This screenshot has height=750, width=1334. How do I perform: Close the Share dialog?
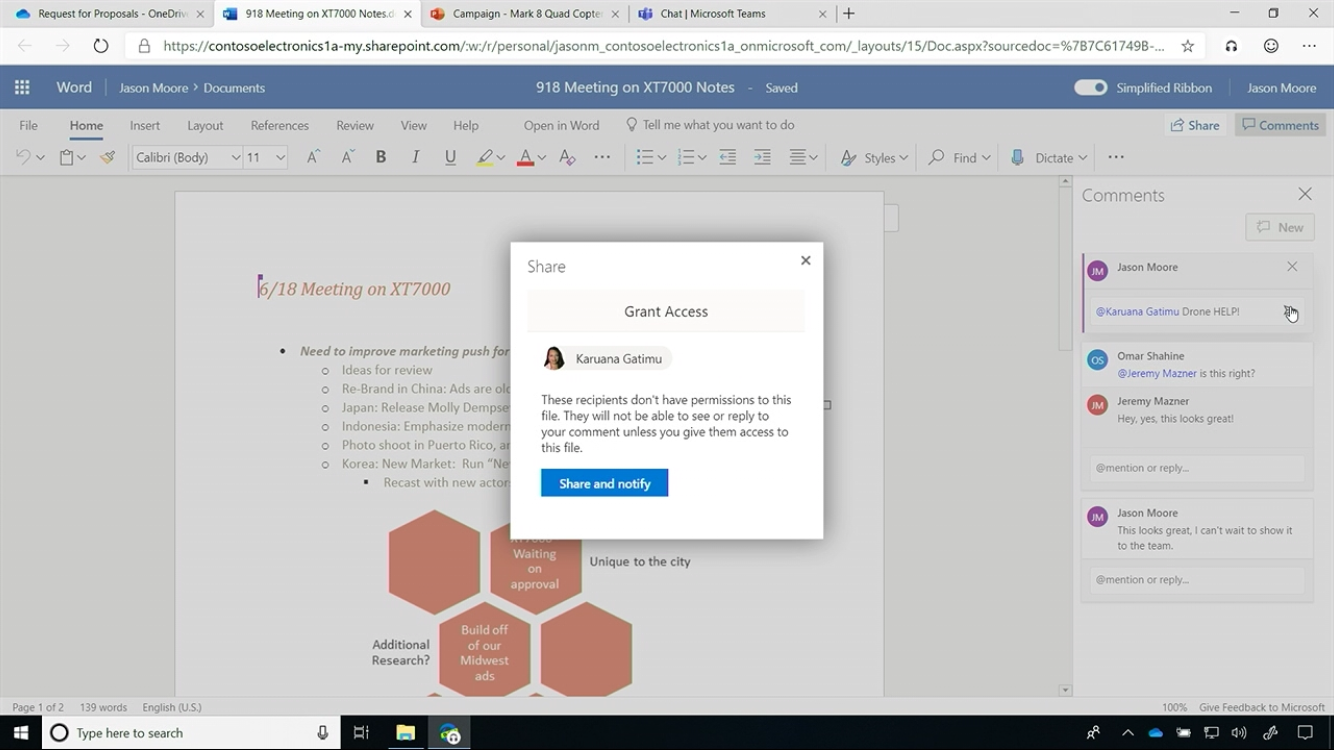(x=805, y=260)
